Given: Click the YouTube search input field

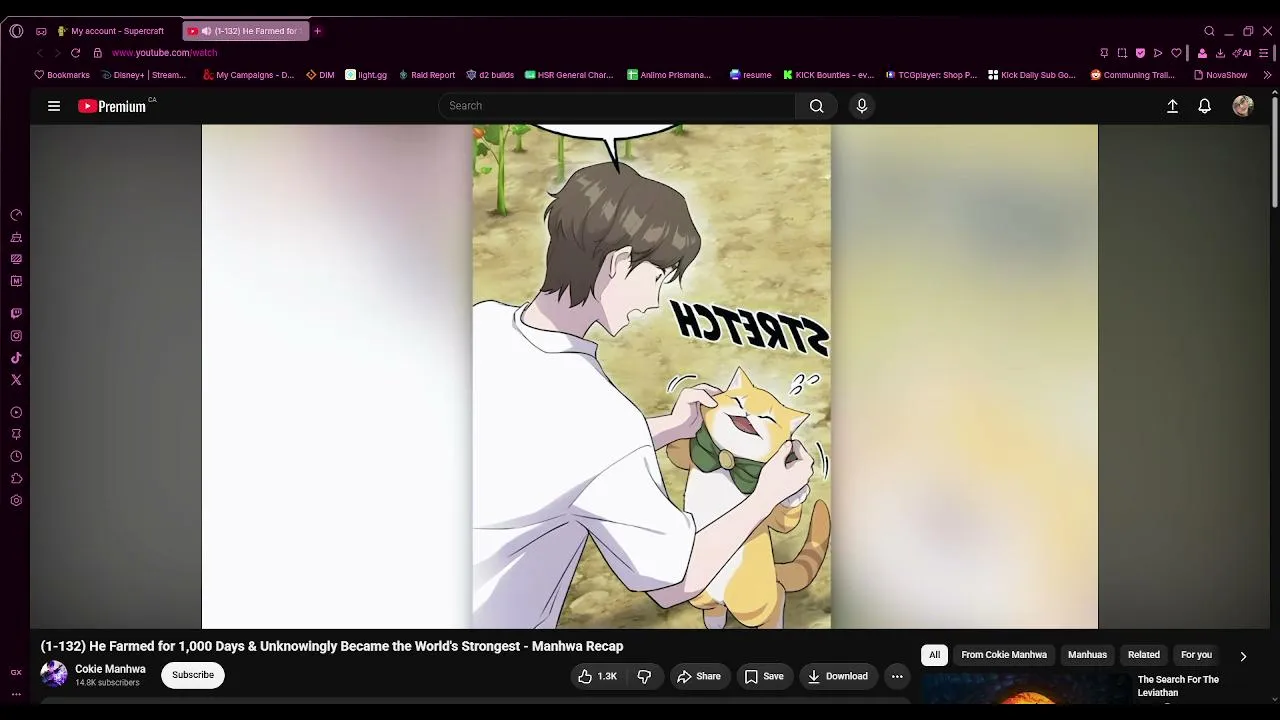Looking at the screenshot, I should pos(617,106).
